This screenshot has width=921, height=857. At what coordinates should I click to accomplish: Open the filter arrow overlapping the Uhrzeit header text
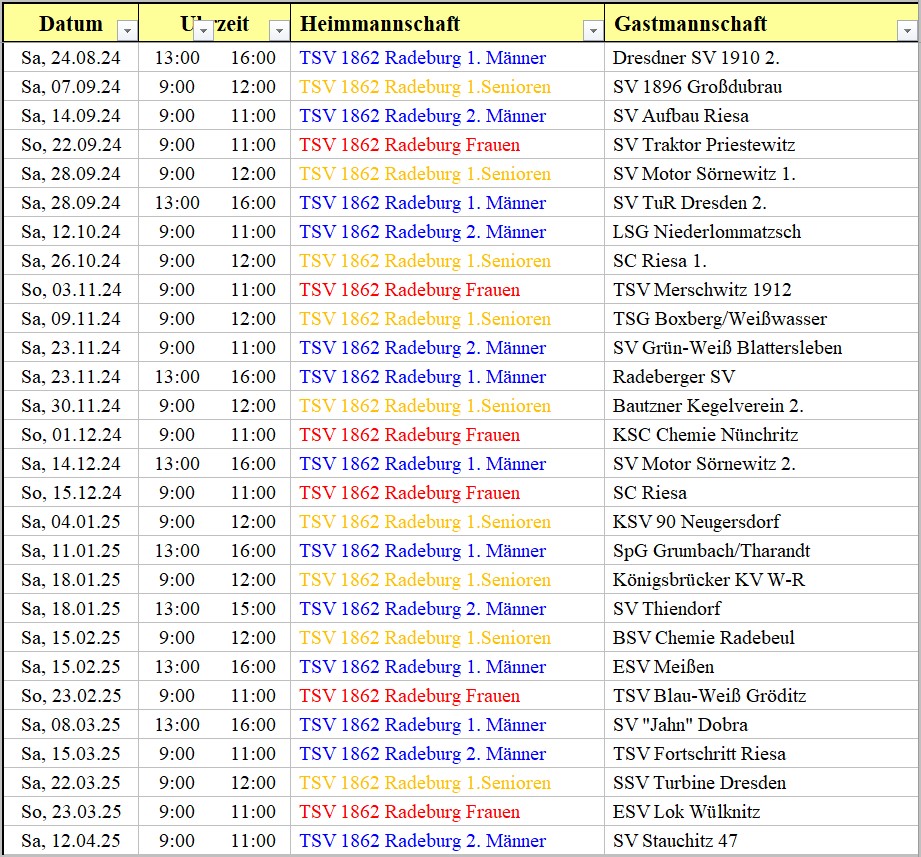pos(203,30)
